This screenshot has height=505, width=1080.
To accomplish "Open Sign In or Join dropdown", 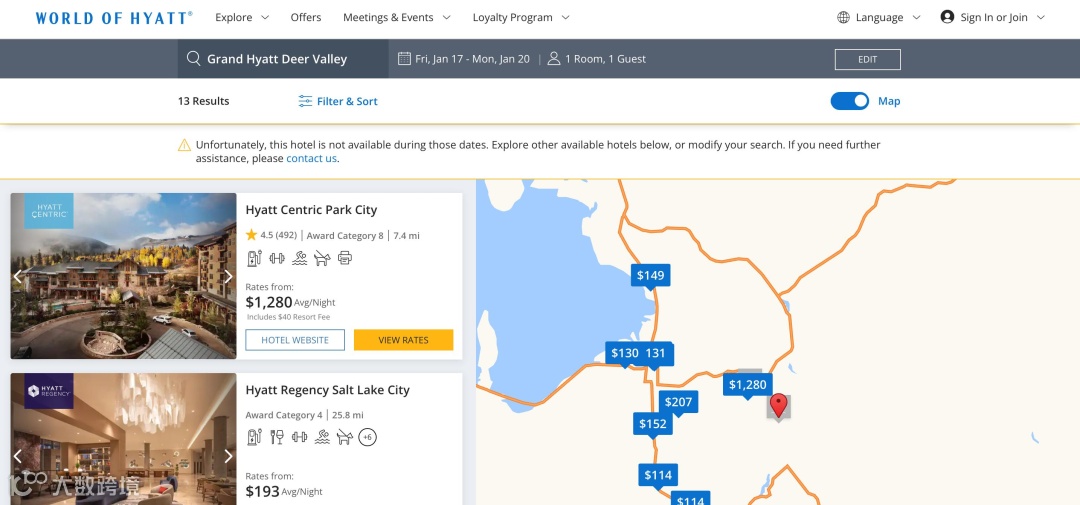I will [993, 17].
